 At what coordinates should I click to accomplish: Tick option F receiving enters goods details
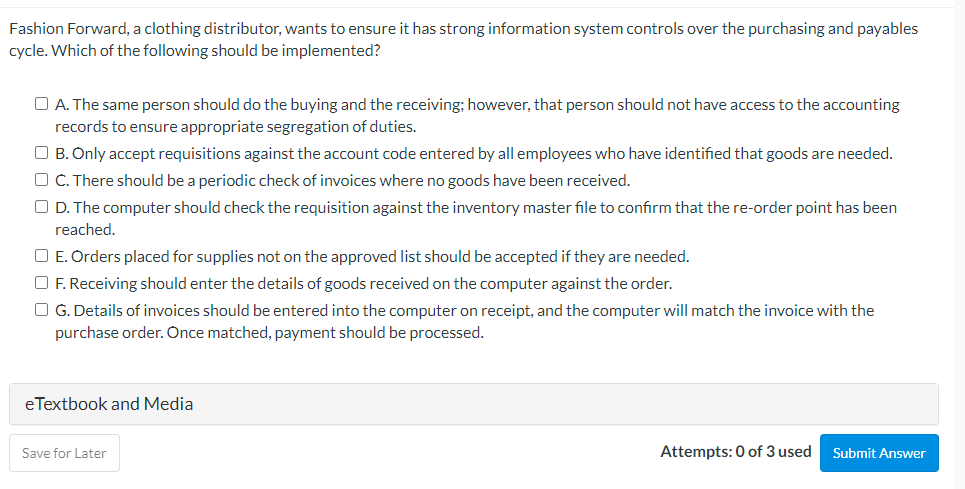(x=41, y=282)
